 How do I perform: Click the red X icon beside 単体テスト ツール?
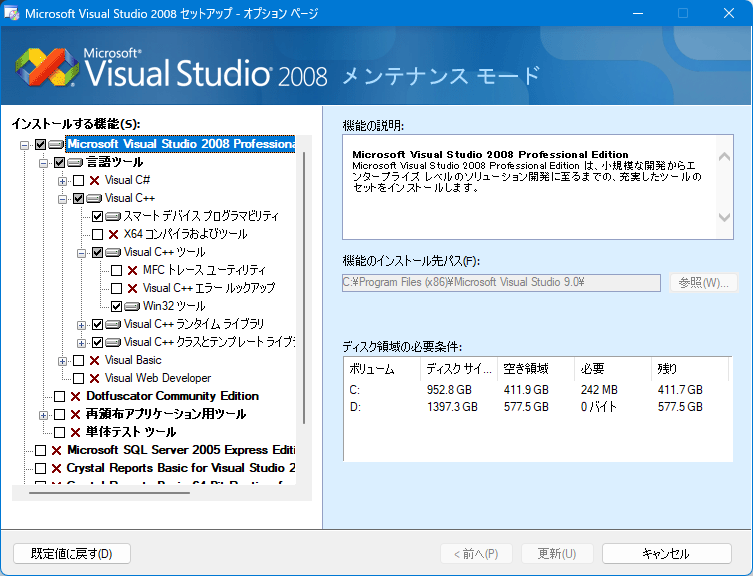(x=75, y=433)
